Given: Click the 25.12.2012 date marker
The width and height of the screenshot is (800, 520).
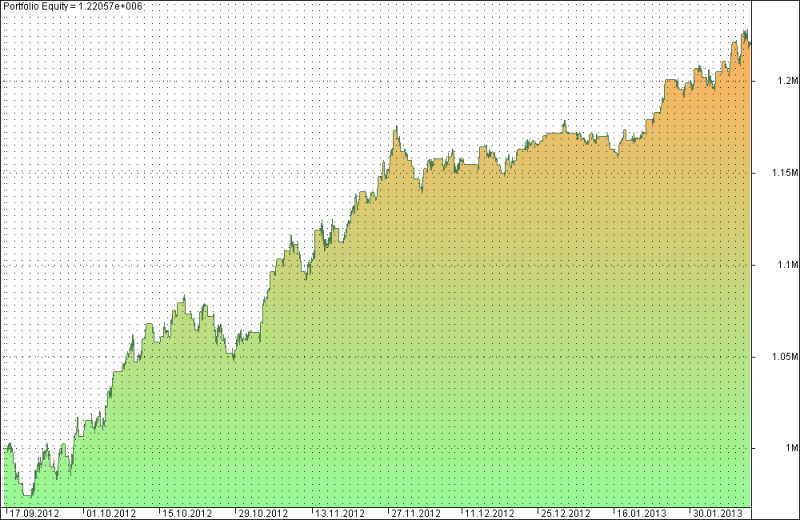Looking at the screenshot, I should pos(565,513).
